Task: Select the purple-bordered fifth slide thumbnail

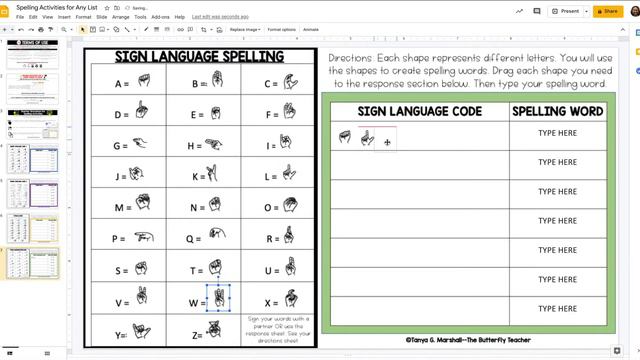Action: coord(33,194)
